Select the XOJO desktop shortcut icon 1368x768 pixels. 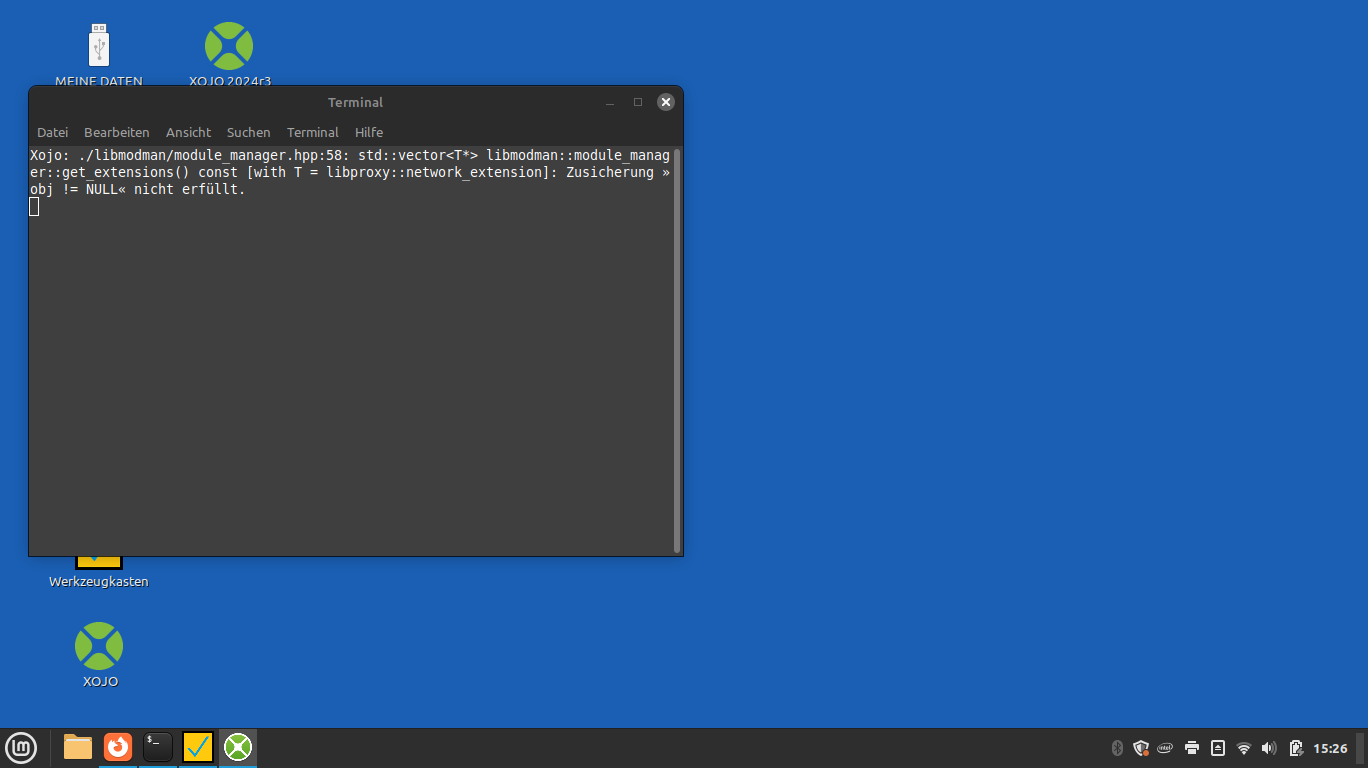pos(99,646)
